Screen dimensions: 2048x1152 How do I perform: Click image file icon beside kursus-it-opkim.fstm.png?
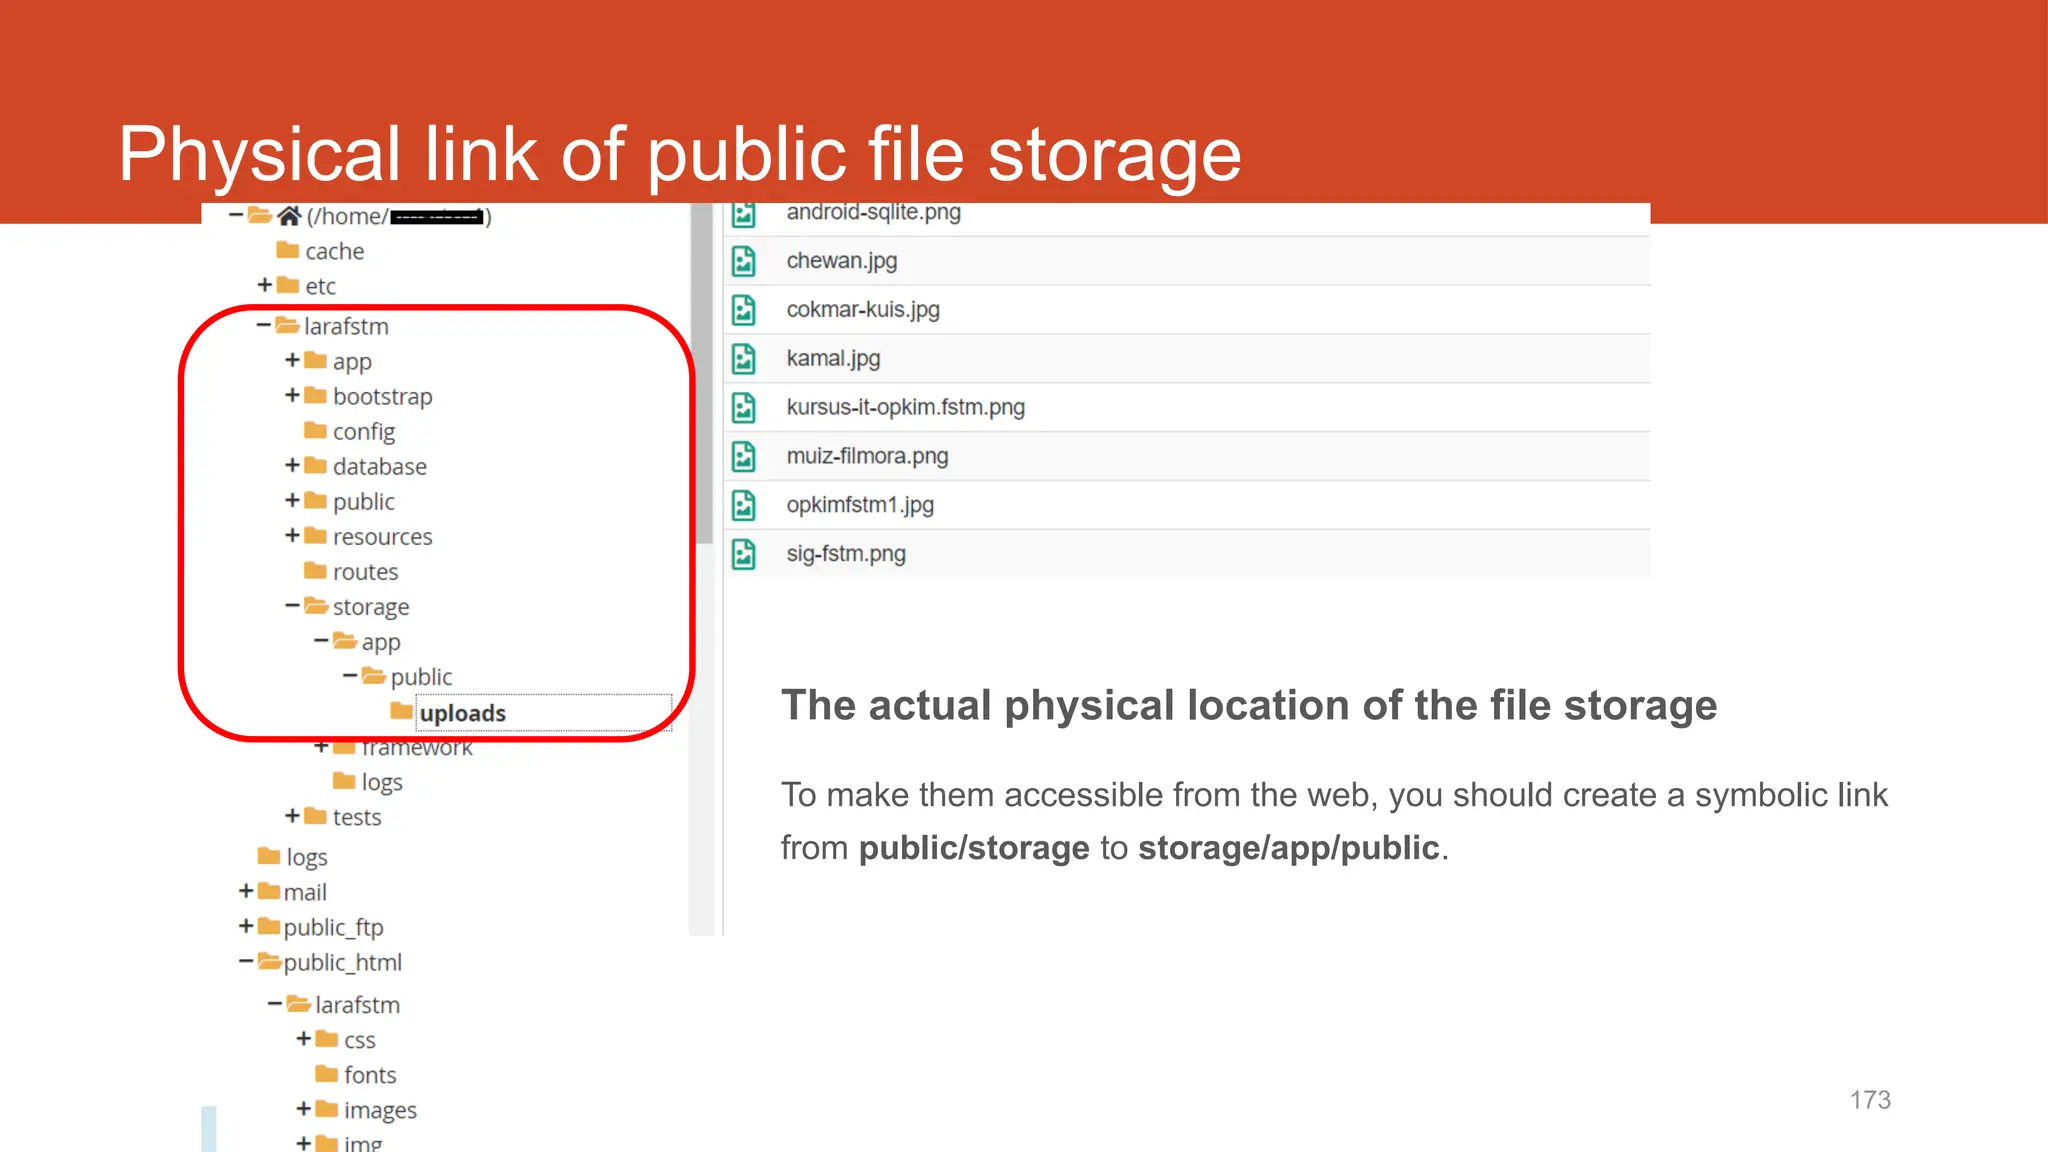coord(744,407)
